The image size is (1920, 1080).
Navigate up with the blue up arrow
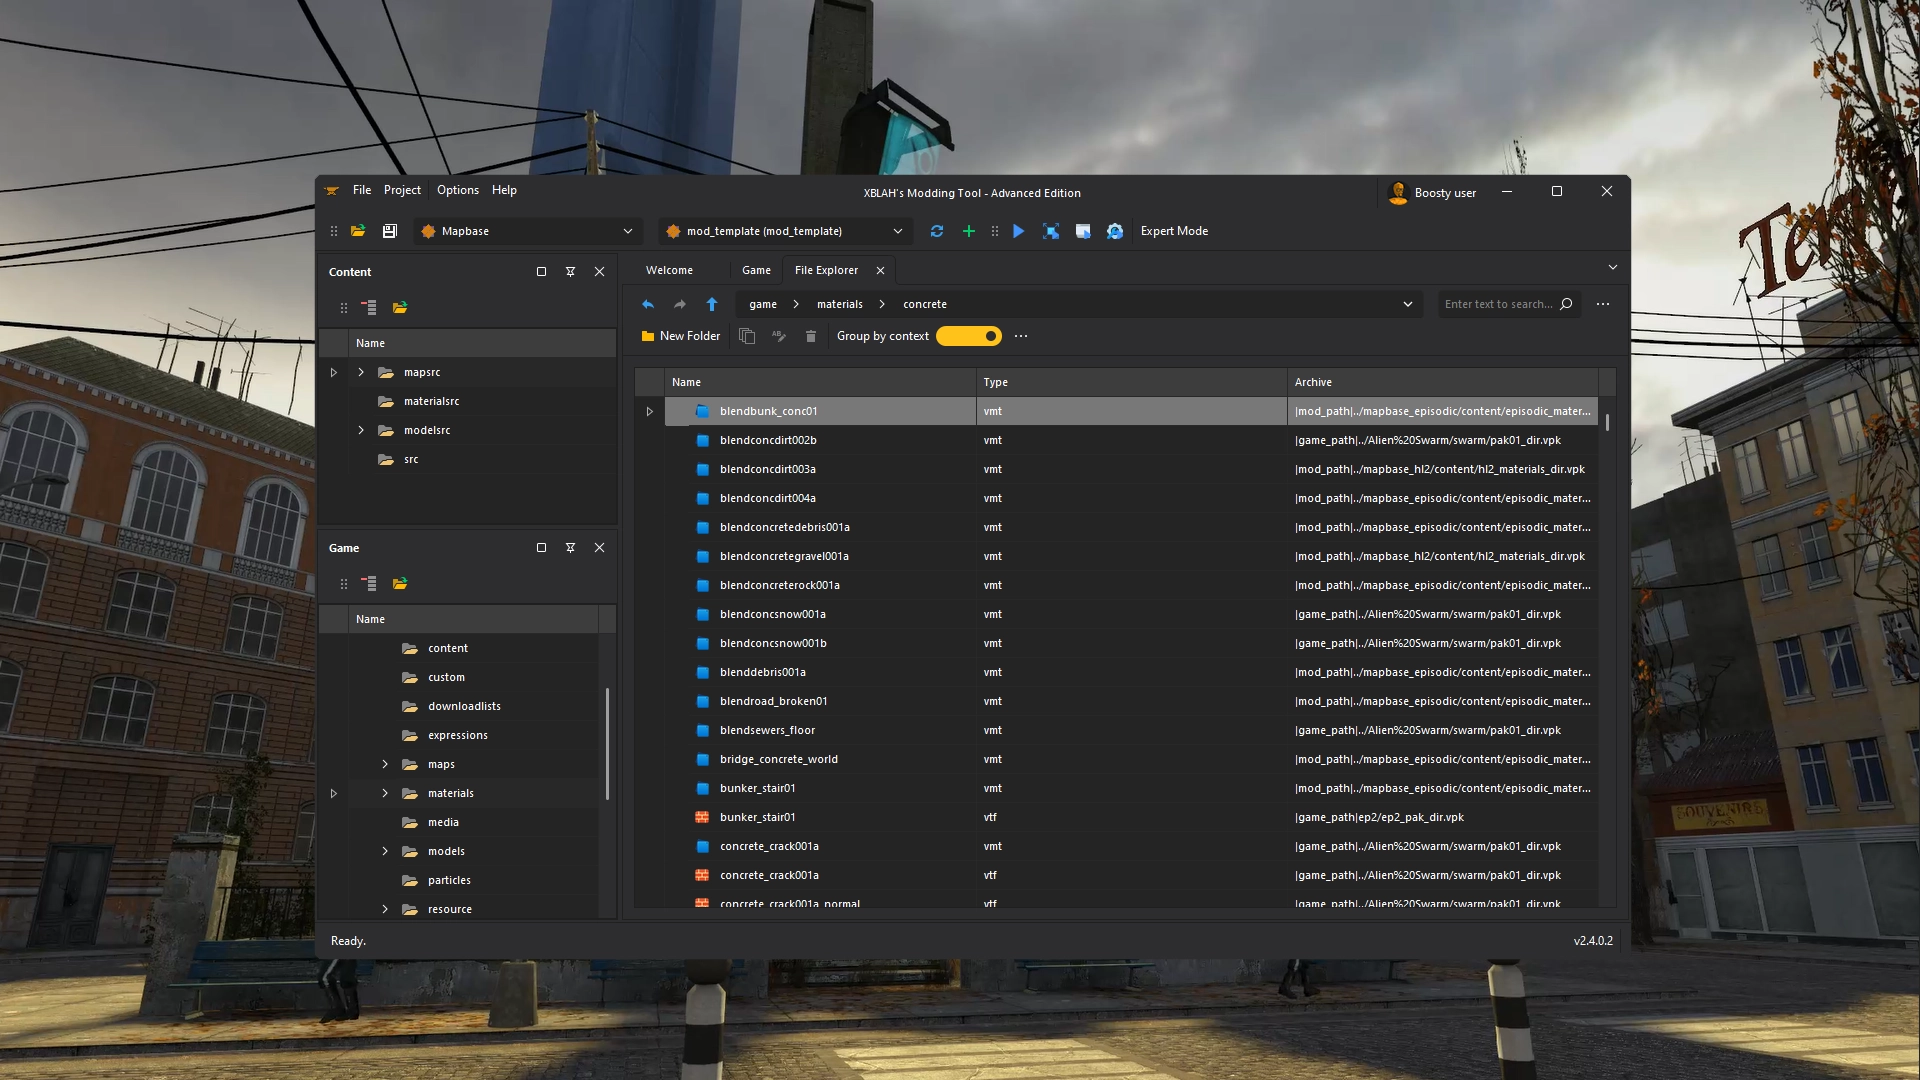[x=712, y=304]
